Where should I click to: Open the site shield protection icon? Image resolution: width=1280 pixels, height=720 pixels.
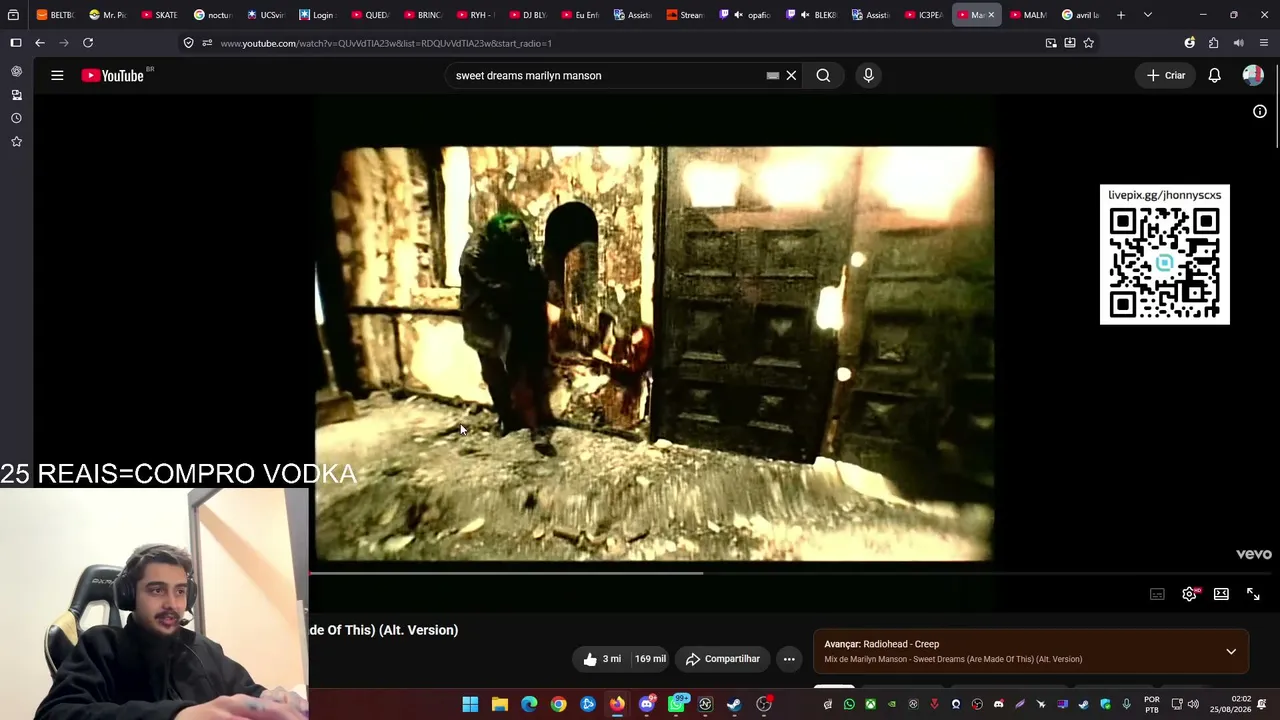(188, 43)
